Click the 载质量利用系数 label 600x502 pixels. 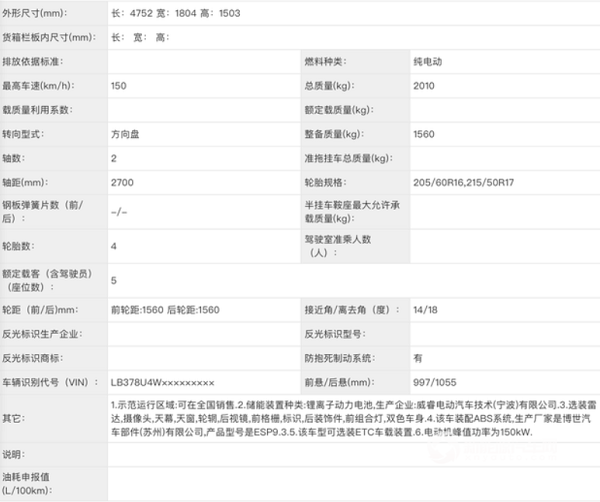coord(38,110)
